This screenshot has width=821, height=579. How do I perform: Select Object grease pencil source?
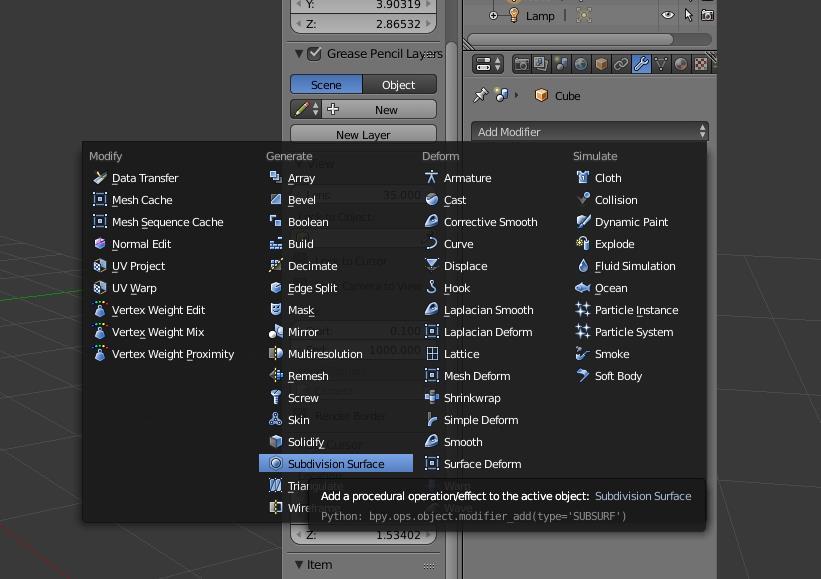399,84
